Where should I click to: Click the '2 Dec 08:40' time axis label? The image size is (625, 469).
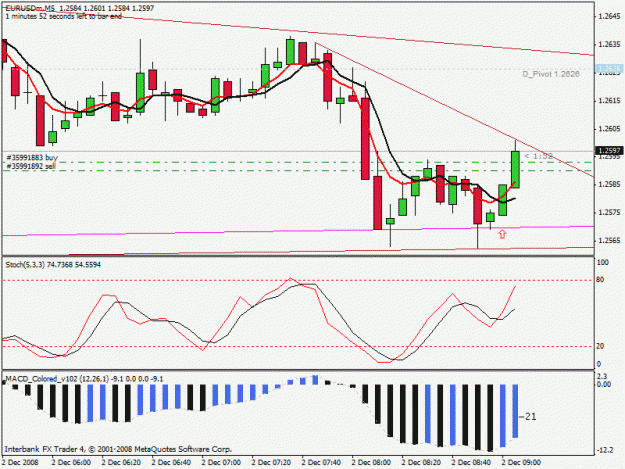pos(471,463)
